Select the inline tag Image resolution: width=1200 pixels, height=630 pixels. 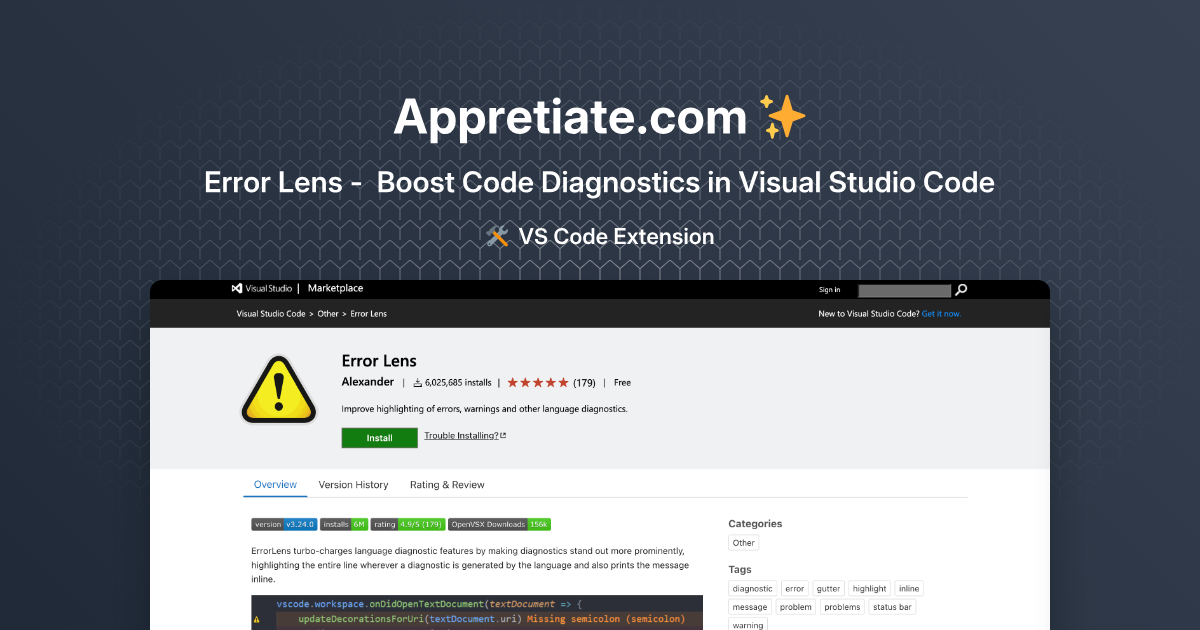pyautogui.click(x=909, y=589)
